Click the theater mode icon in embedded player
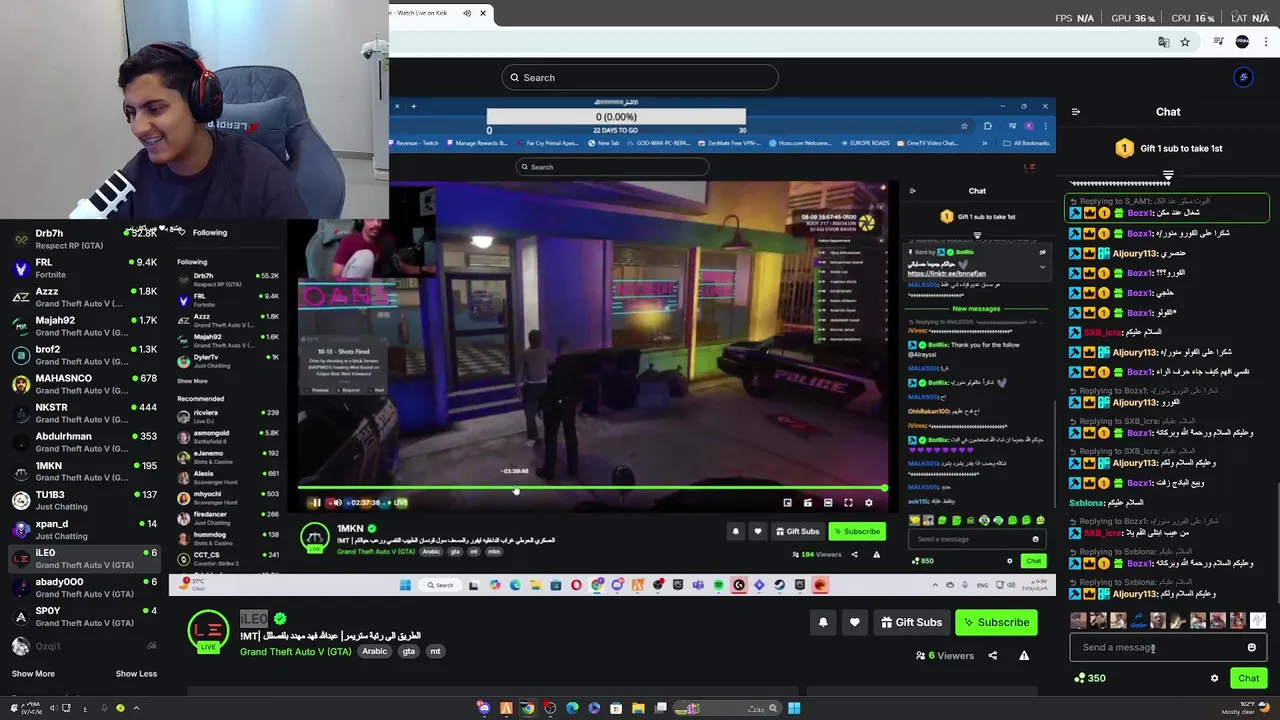The image size is (1280, 720). [828, 503]
